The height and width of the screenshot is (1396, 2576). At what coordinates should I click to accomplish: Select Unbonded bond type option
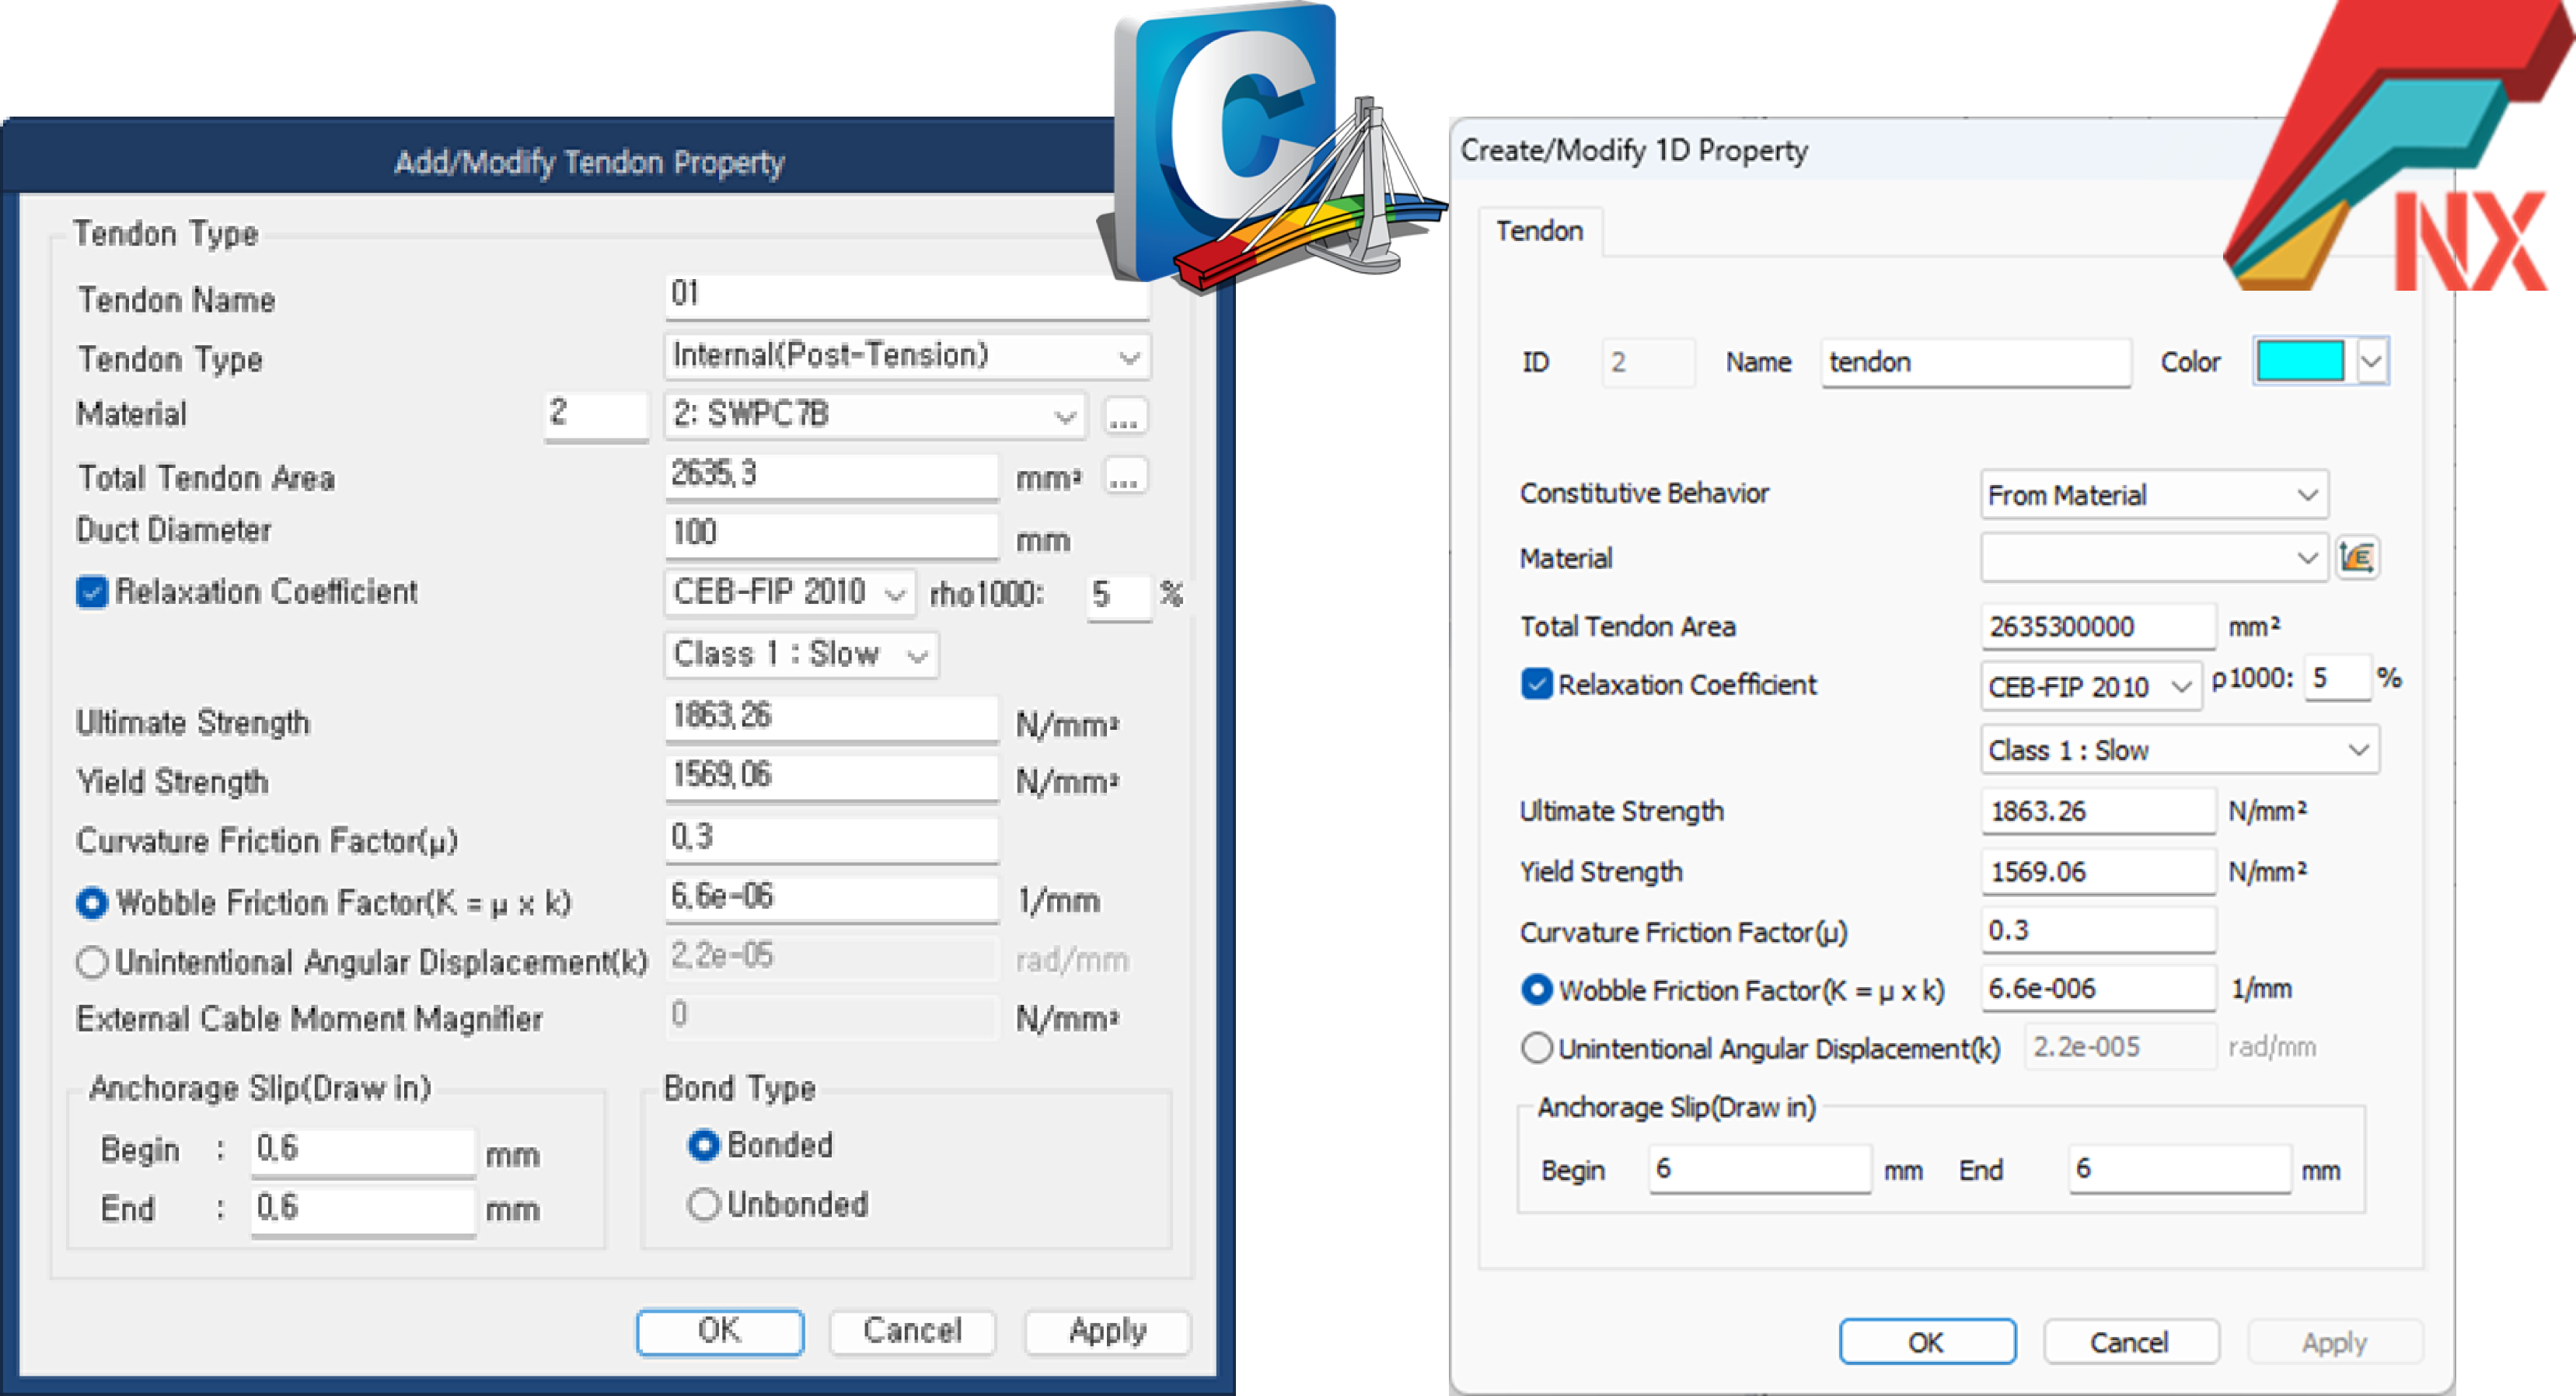704,1204
